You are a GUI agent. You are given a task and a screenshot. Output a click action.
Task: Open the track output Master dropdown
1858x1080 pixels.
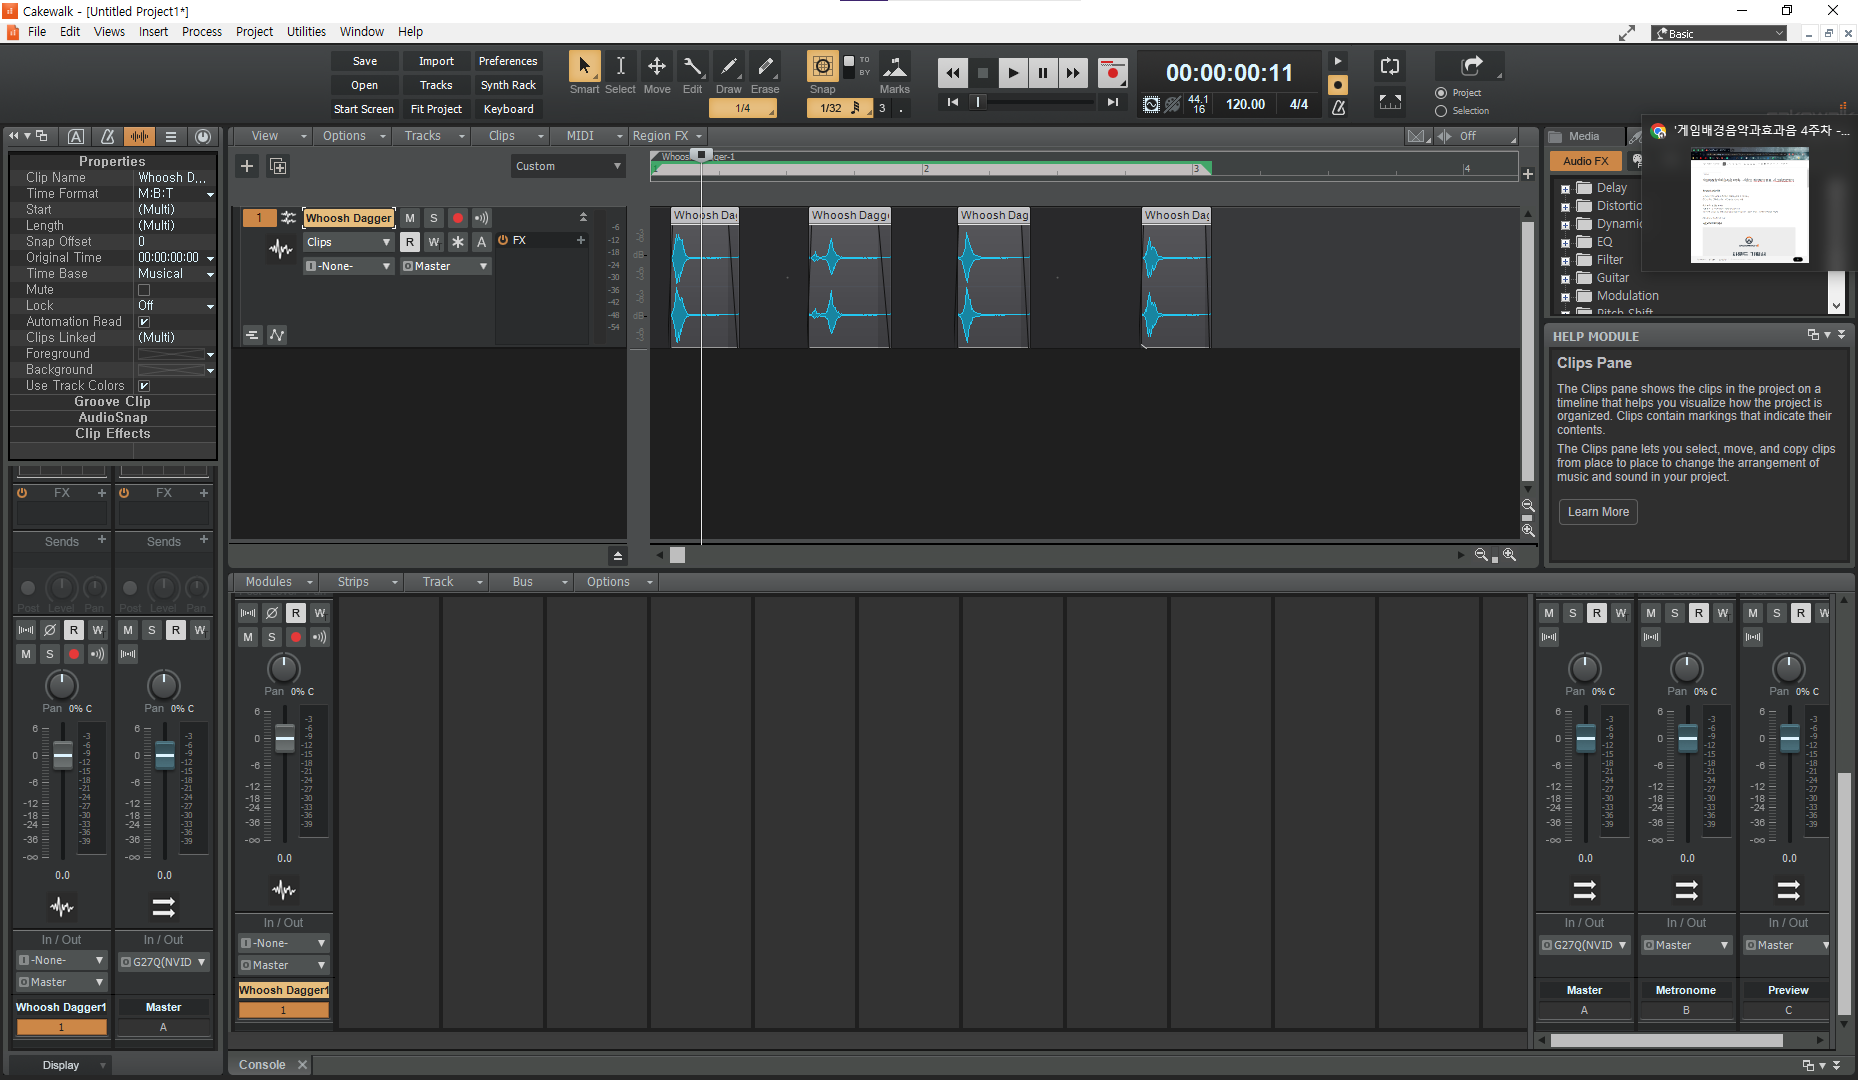coord(446,266)
